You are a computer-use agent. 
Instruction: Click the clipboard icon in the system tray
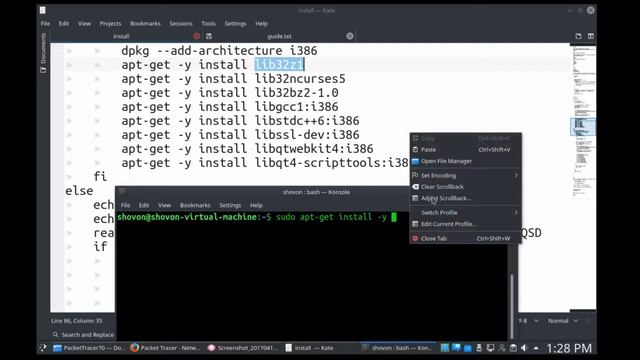tap(513, 348)
